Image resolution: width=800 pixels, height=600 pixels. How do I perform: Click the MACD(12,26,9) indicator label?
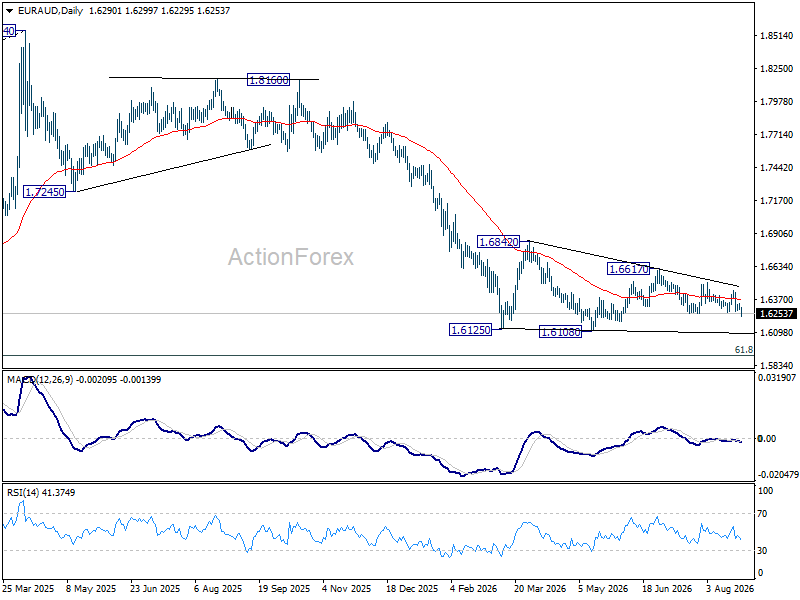40,380
